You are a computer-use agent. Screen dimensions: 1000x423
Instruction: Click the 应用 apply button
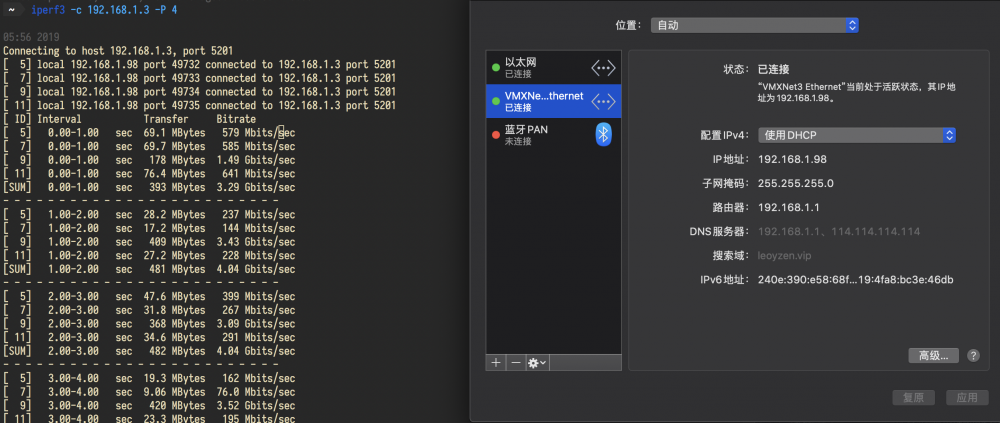pos(967,397)
